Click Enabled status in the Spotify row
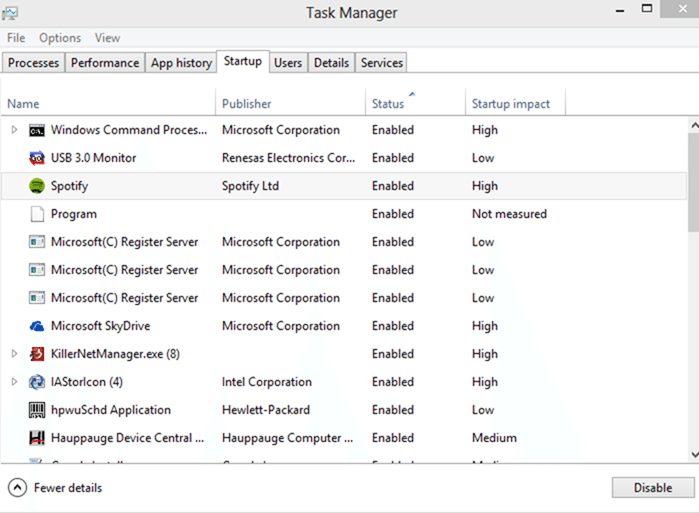The width and height of the screenshot is (699, 513). (393, 186)
